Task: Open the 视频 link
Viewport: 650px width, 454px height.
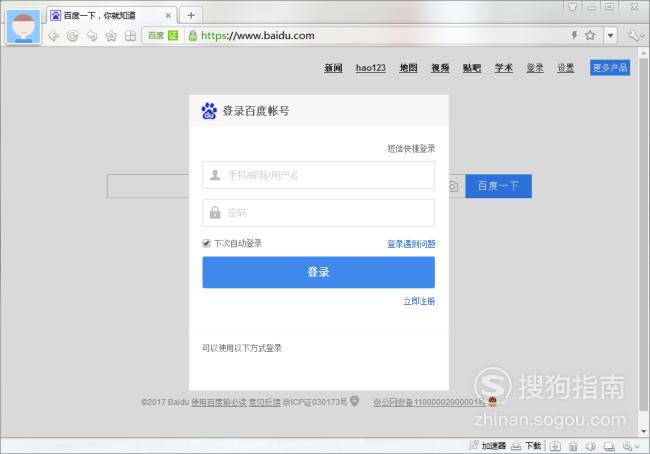Action: tap(440, 68)
